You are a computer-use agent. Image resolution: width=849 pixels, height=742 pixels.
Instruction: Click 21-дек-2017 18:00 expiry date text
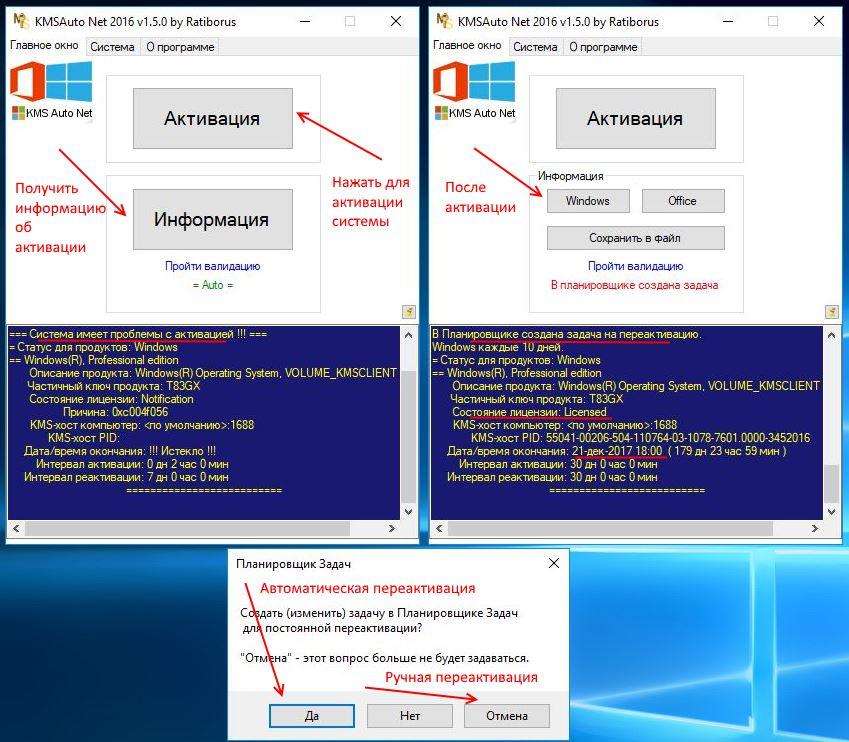(x=617, y=451)
